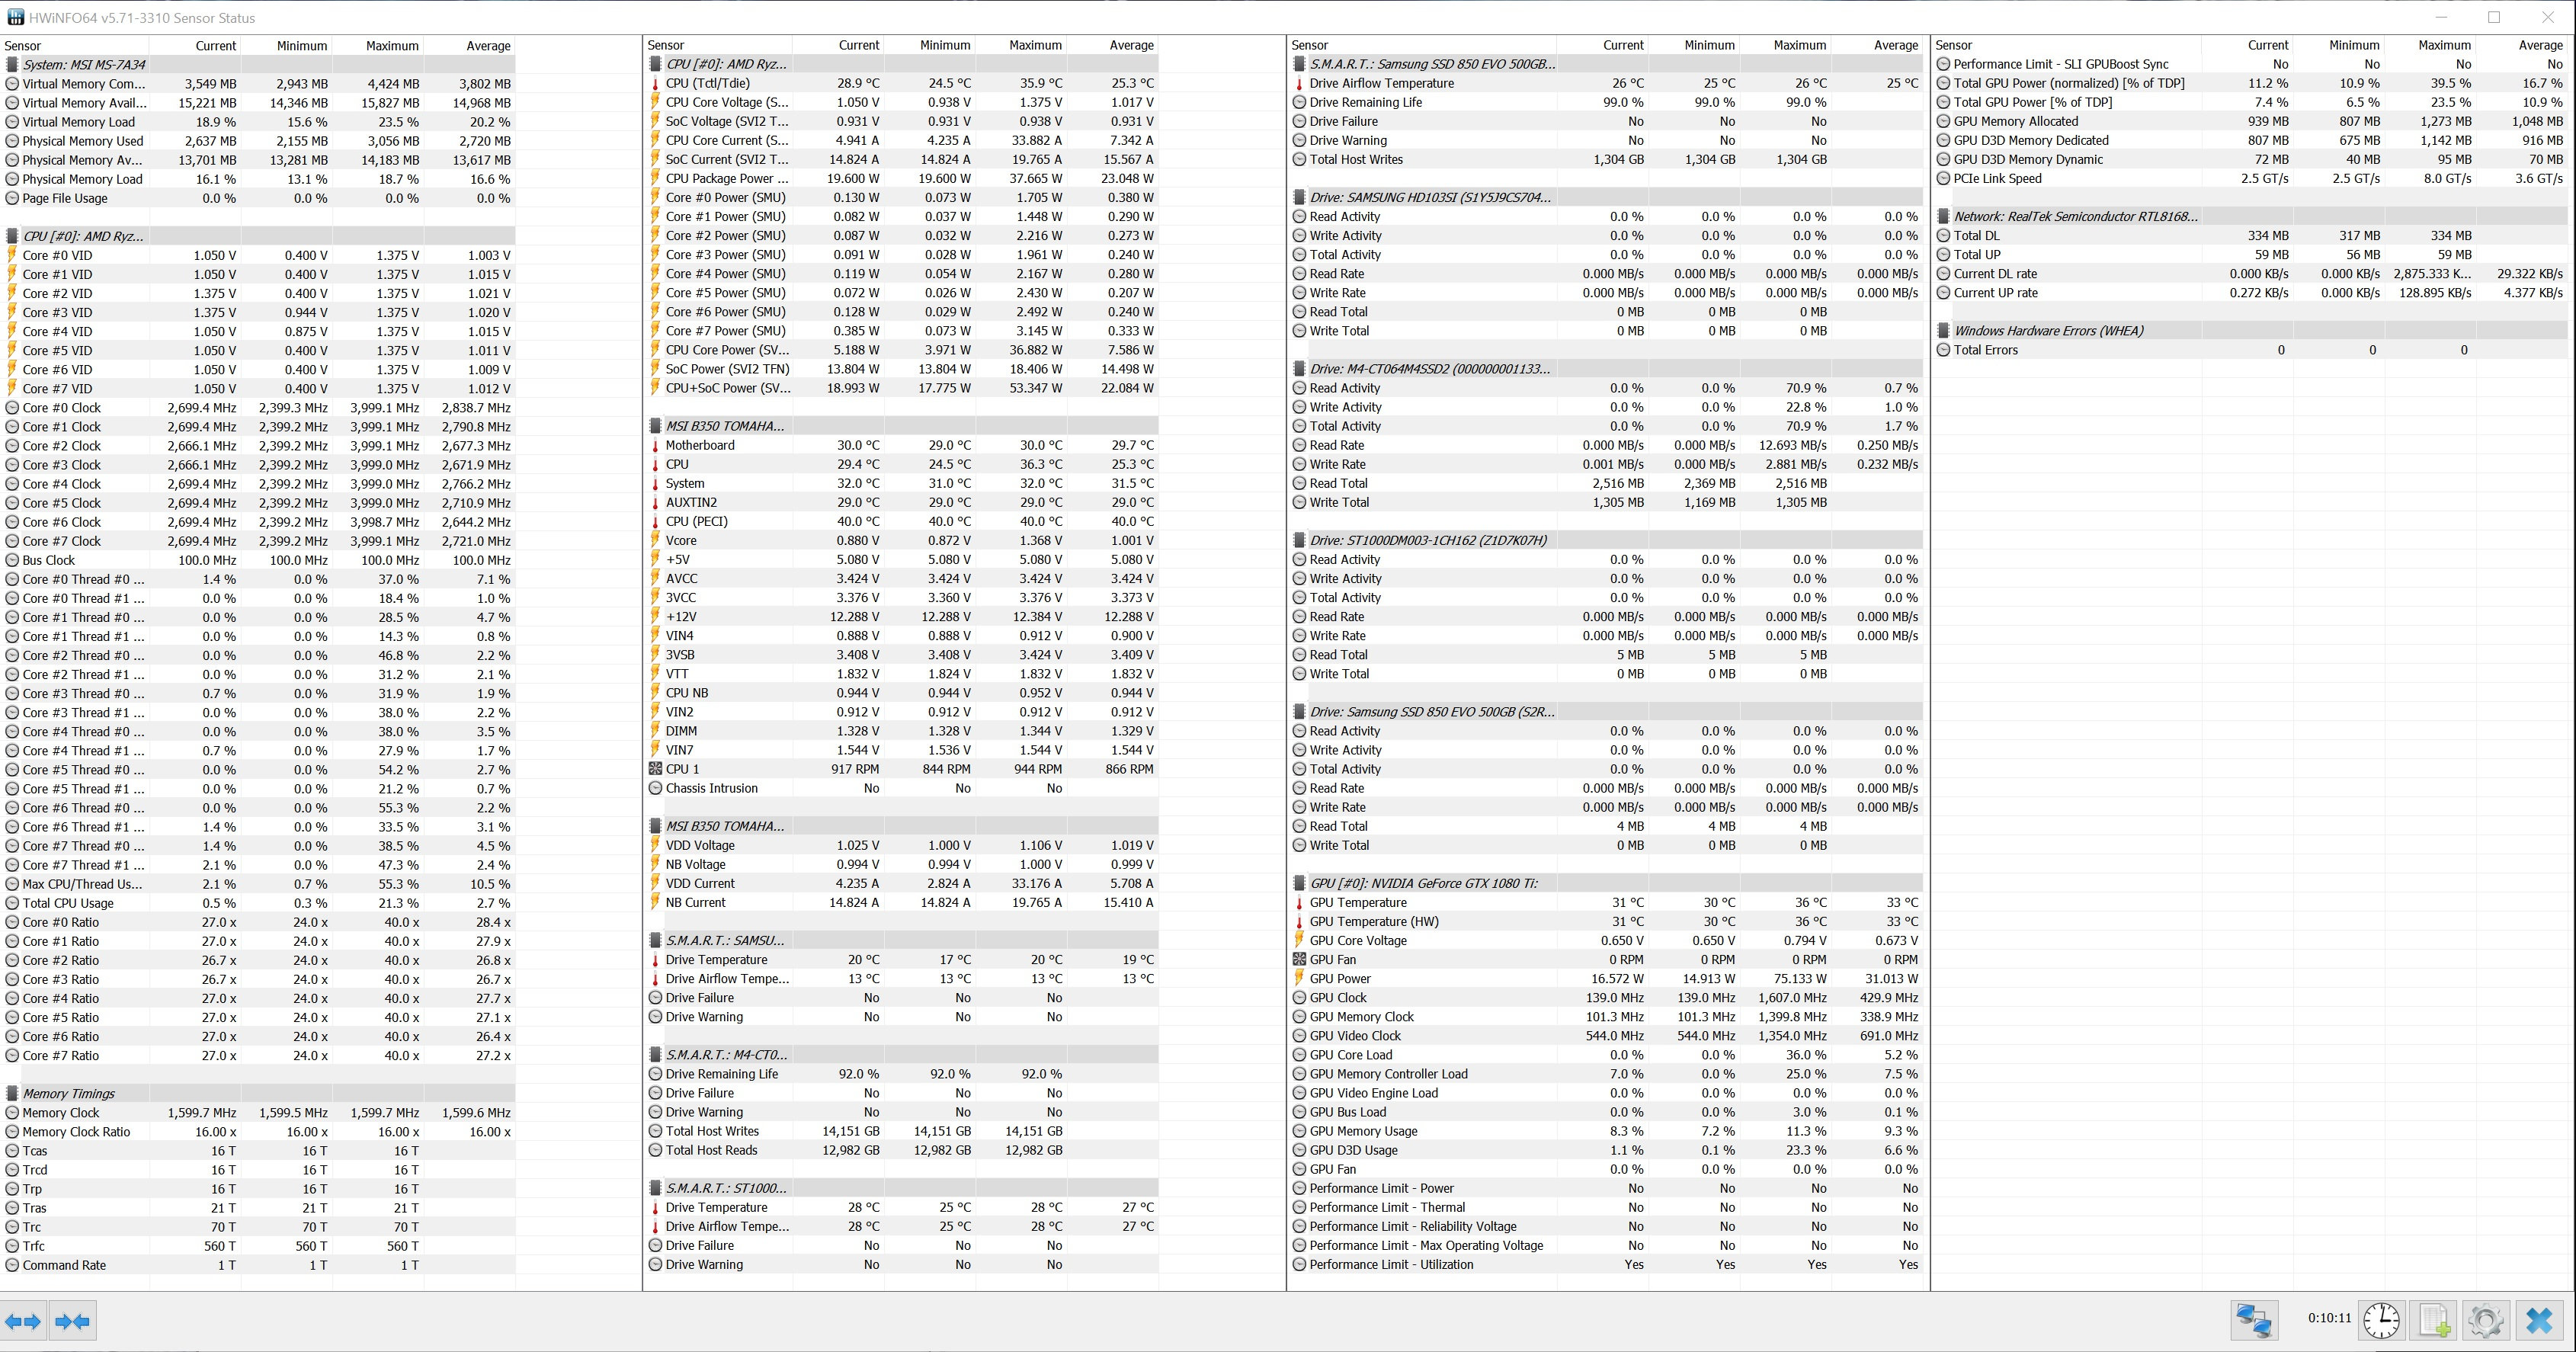Open sensor settings gear icon
Screen dimensions: 2576x1352
point(2486,1320)
